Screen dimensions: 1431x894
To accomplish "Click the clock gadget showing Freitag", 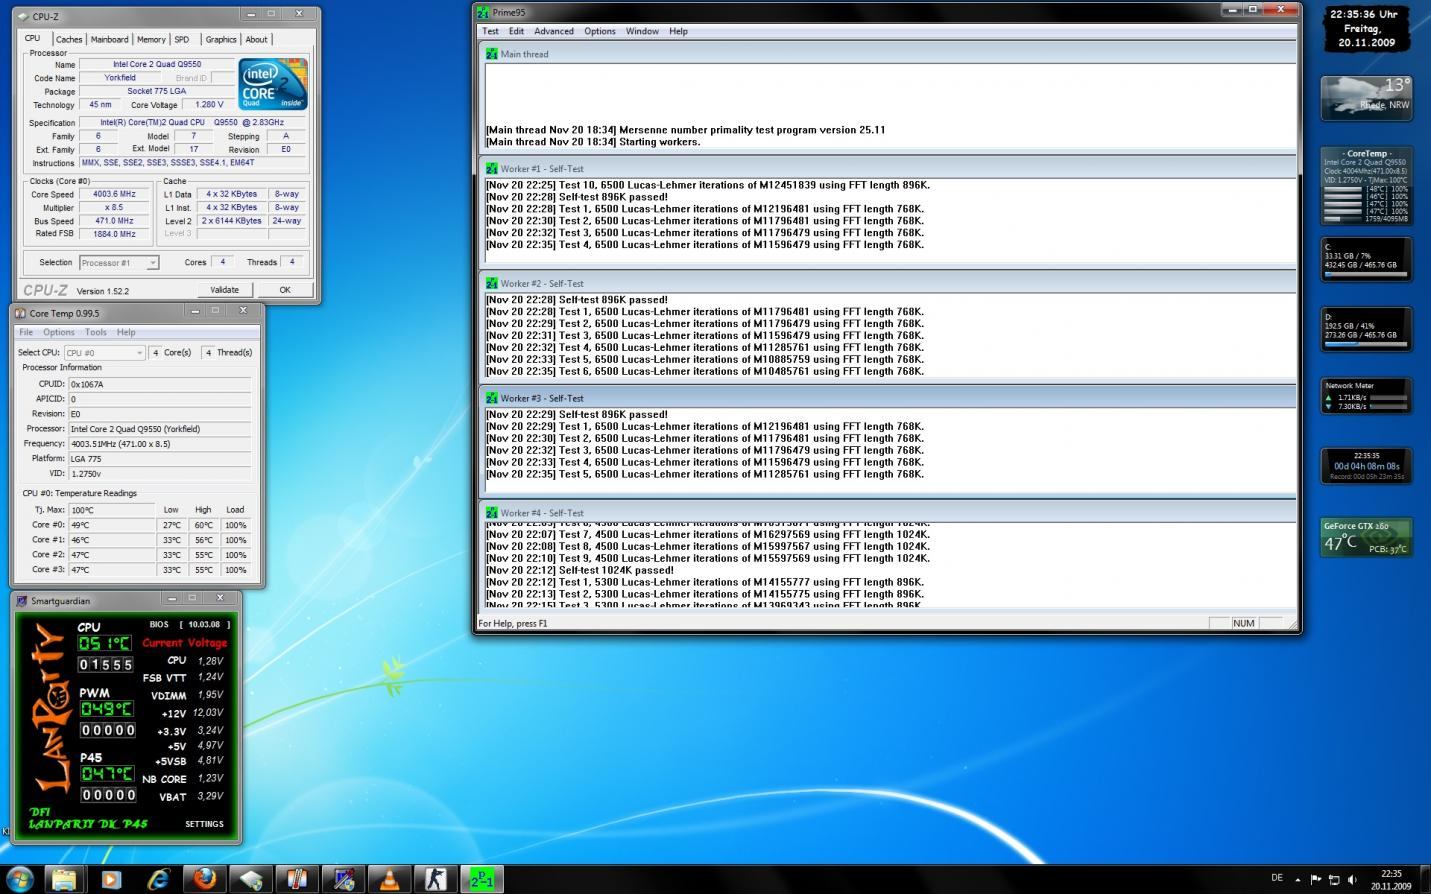I will click(1366, 28).
